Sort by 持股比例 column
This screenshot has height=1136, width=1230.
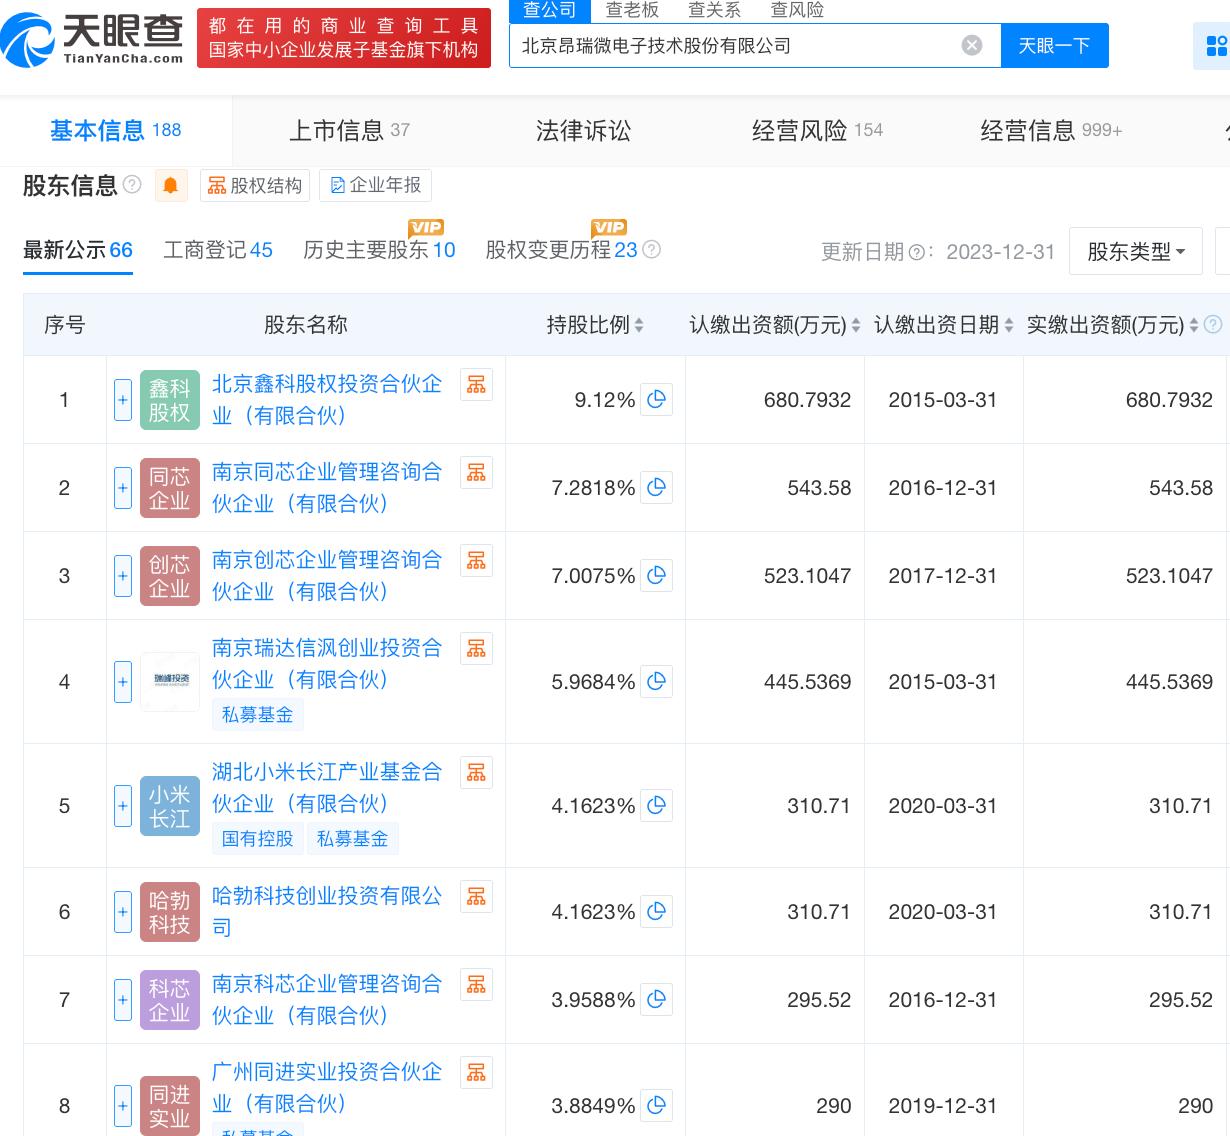[595, 325]
